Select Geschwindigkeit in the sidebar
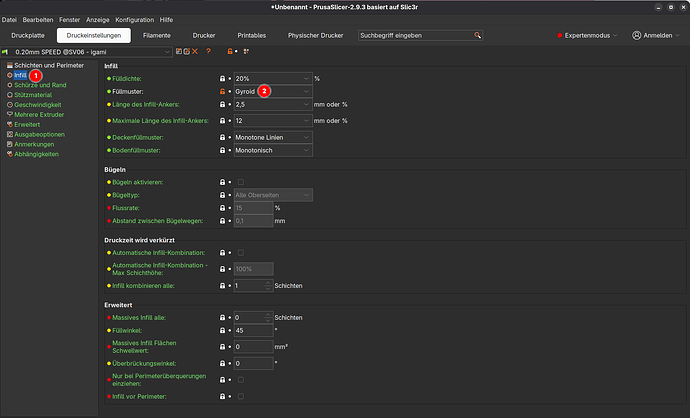 [x=37, y=105]
